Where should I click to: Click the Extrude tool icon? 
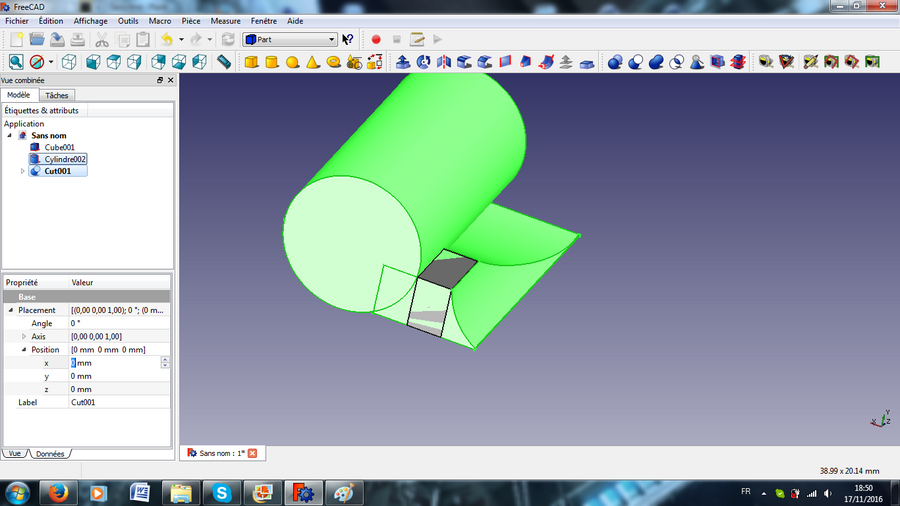pos(403,62)
